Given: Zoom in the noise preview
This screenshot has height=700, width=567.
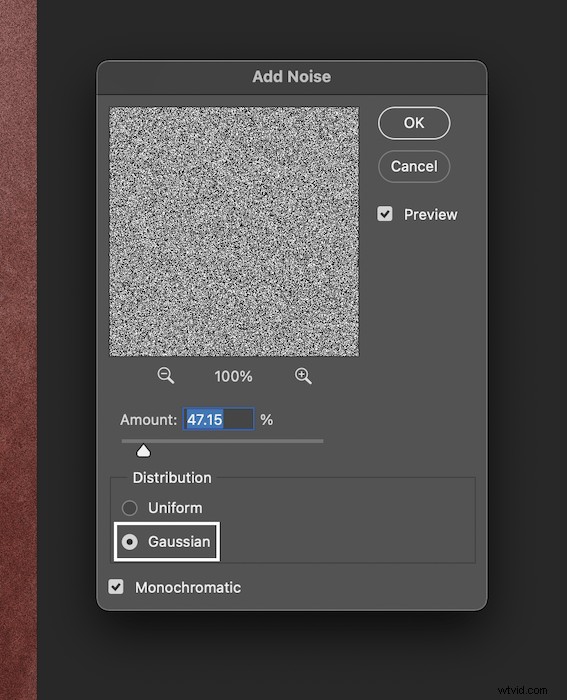Looking at the screenshot, I should tap(303, 376).
